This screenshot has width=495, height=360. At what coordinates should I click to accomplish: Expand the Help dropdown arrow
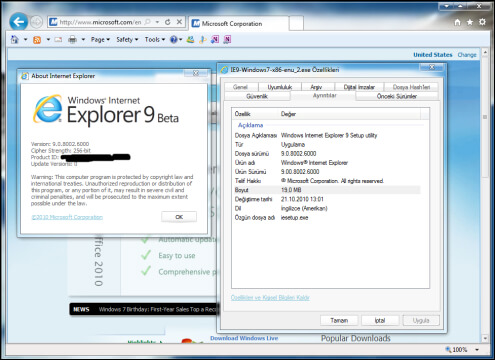click(x=180, y=40)
